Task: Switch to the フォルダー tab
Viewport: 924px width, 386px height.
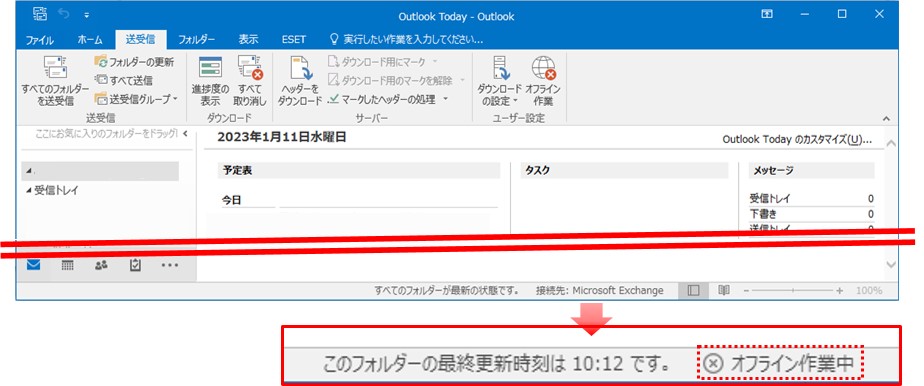Action: [196, 39]
